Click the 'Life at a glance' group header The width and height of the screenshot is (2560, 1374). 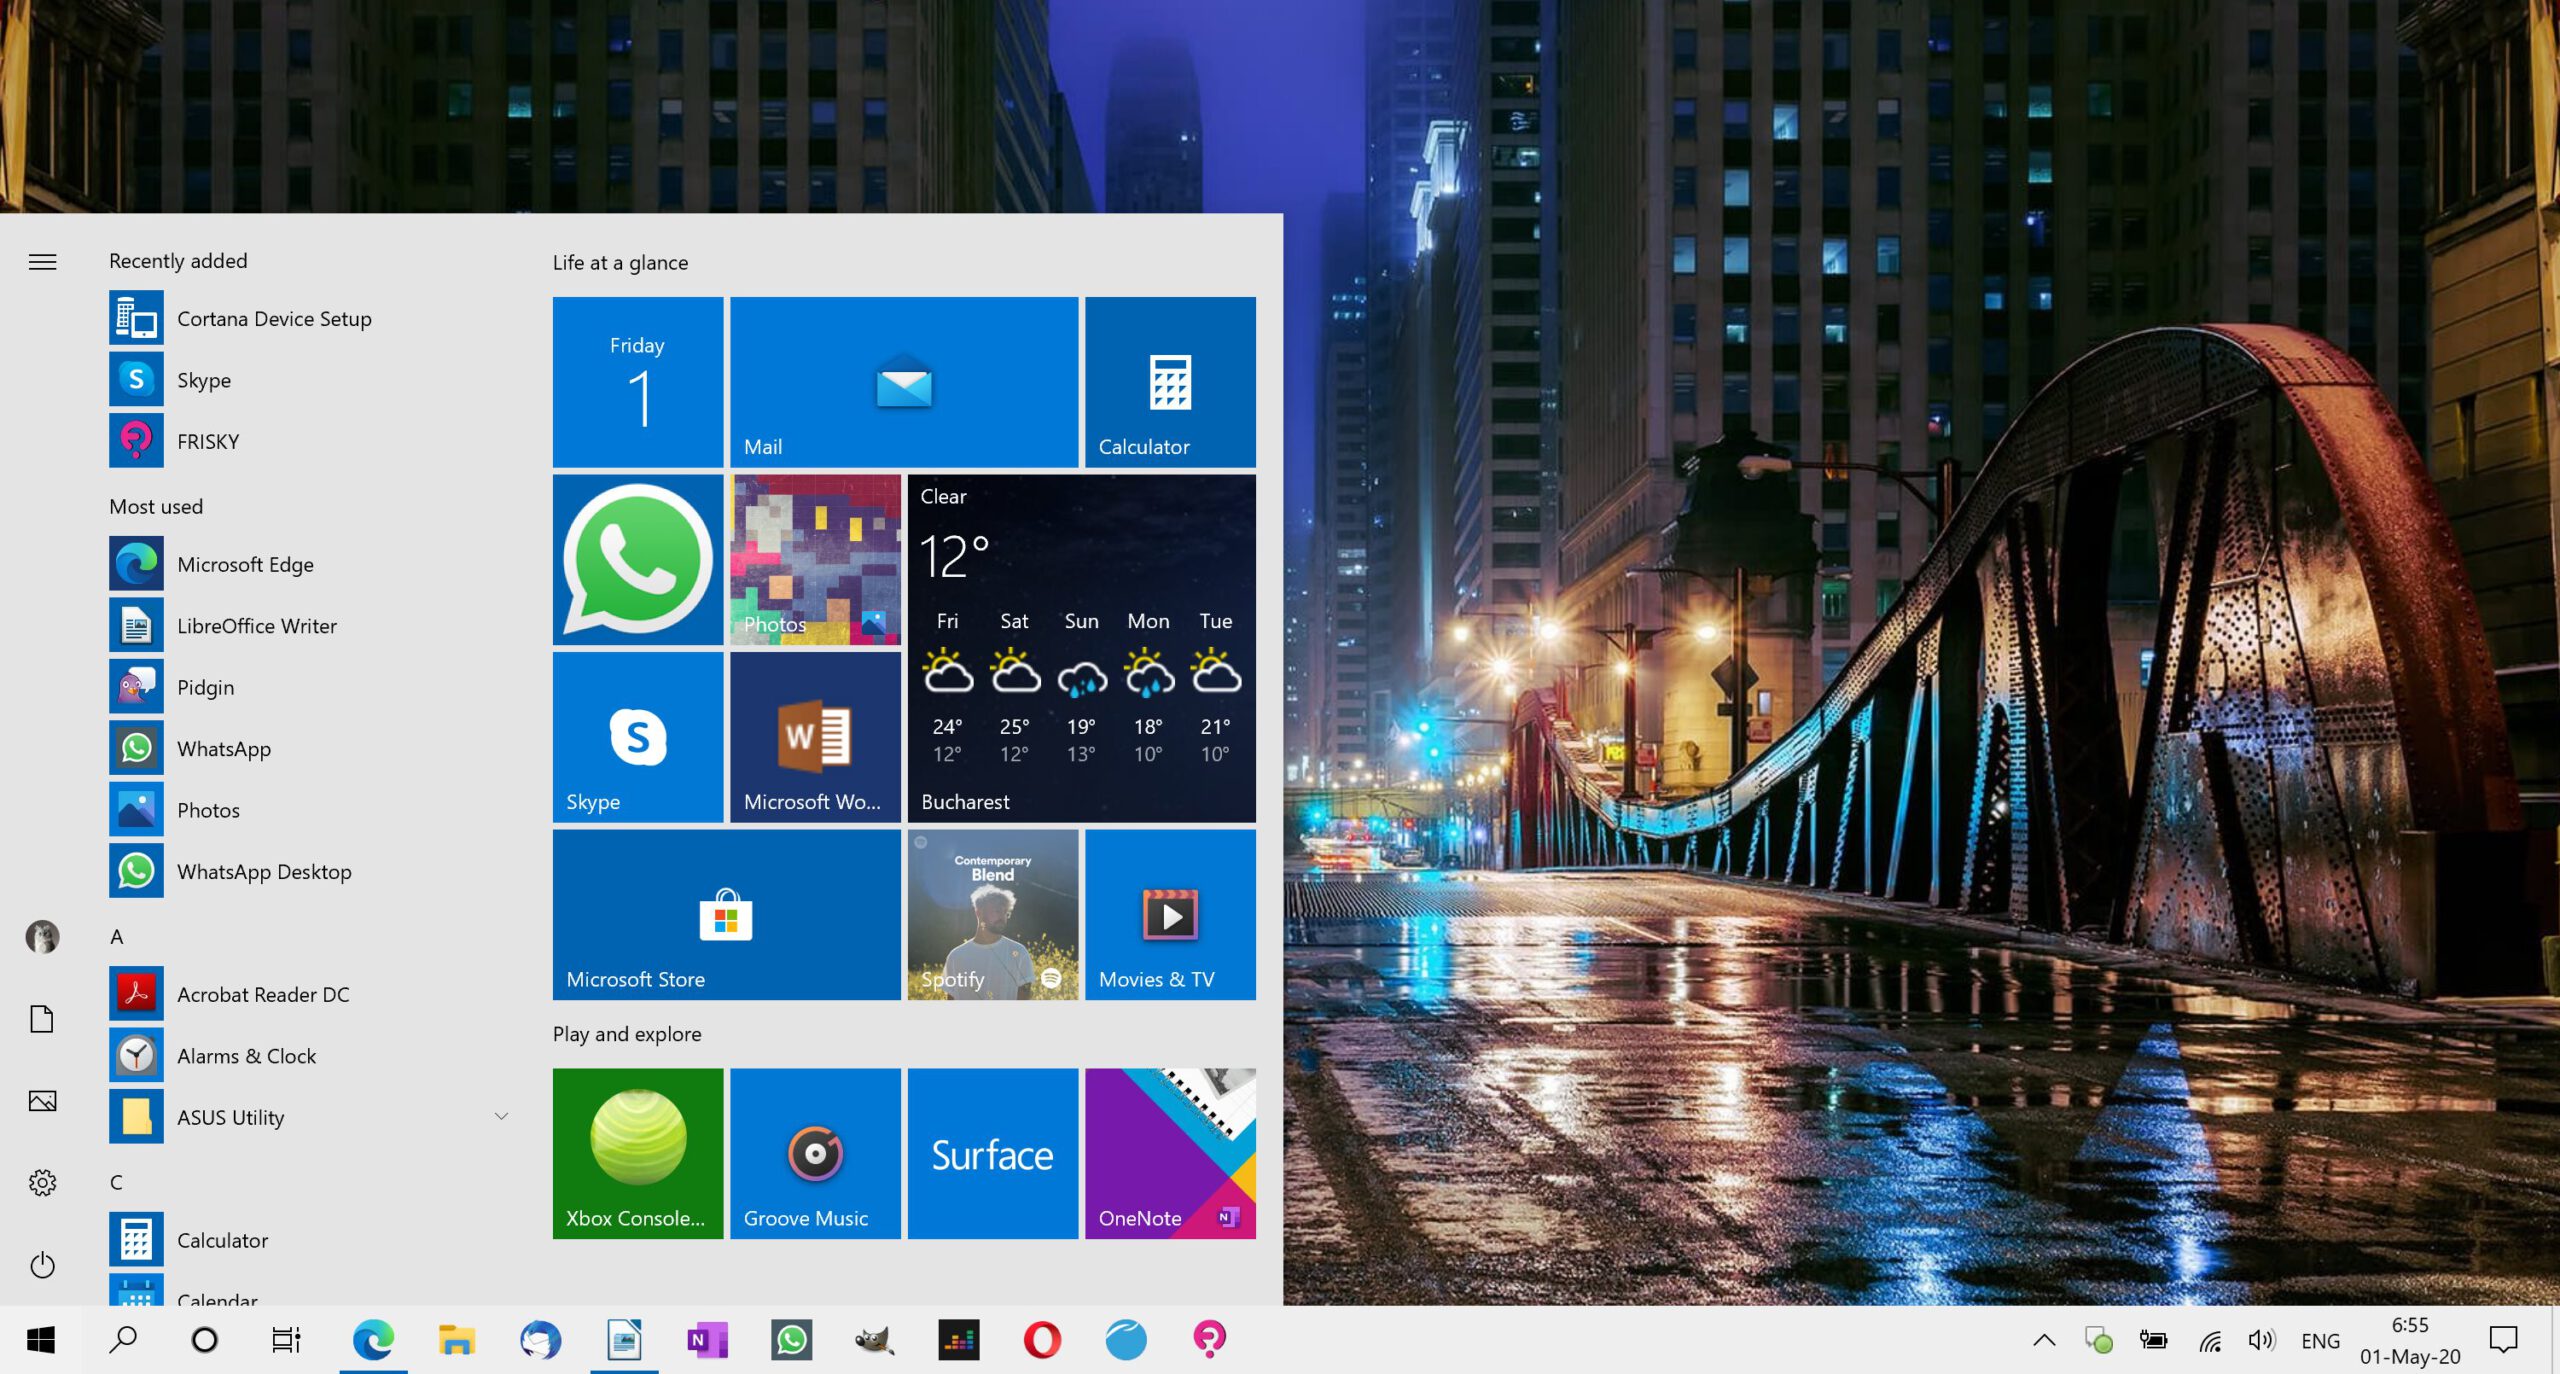pyautogui.click(x=620, y=263)
